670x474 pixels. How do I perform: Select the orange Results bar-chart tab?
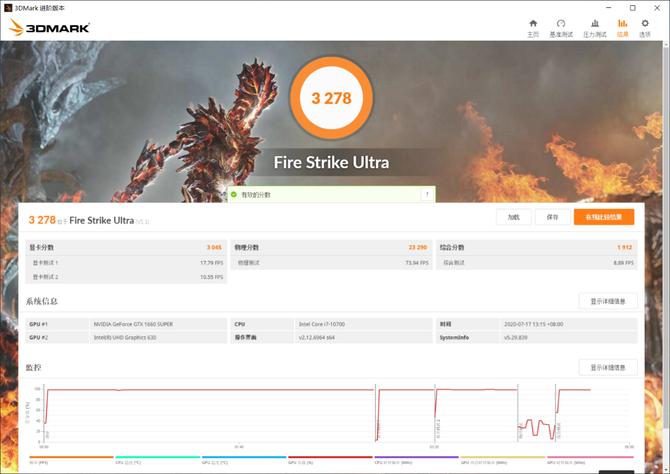pyautogui.click(x=623, y=28)
